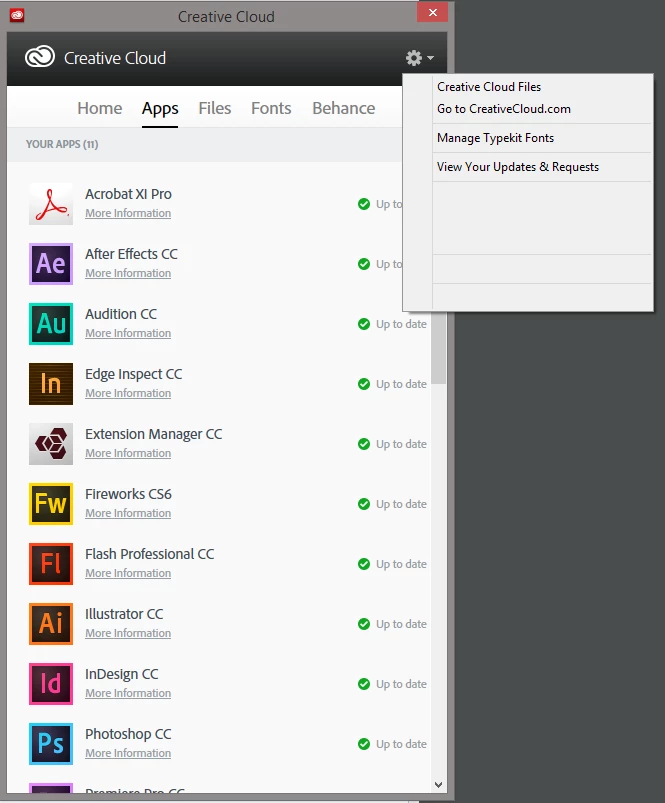The height and width of the screenshot is (803, 665).
Task: Click the red Creative Cloud title bar icon
Action: (x=17, y=15)
